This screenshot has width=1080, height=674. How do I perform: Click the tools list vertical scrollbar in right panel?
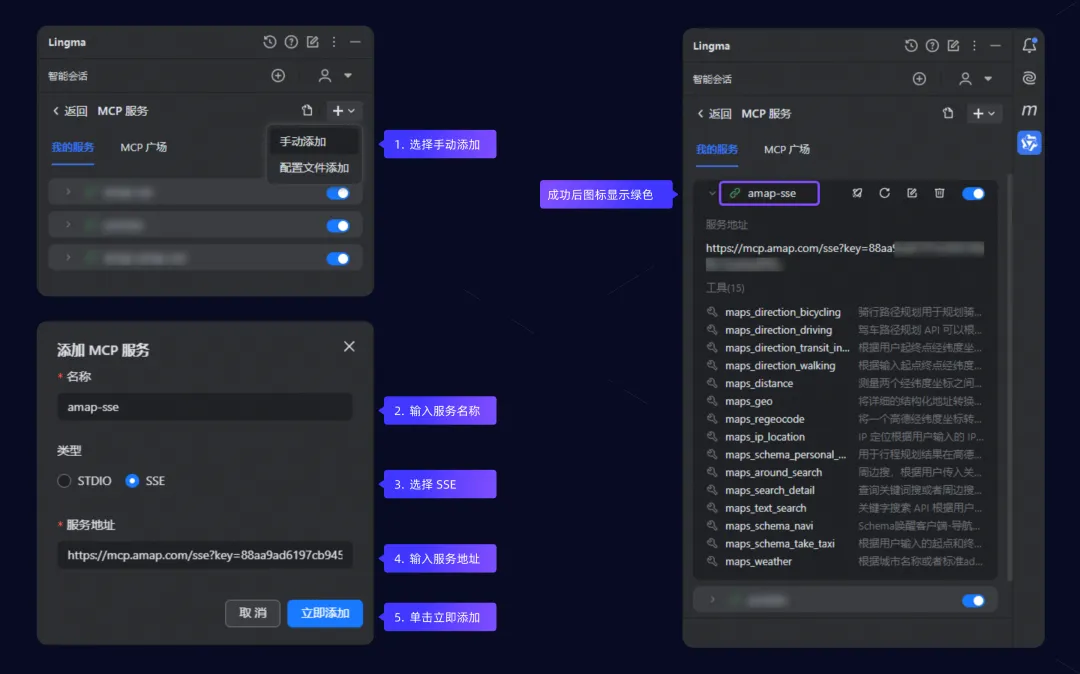pos(1009,377)
